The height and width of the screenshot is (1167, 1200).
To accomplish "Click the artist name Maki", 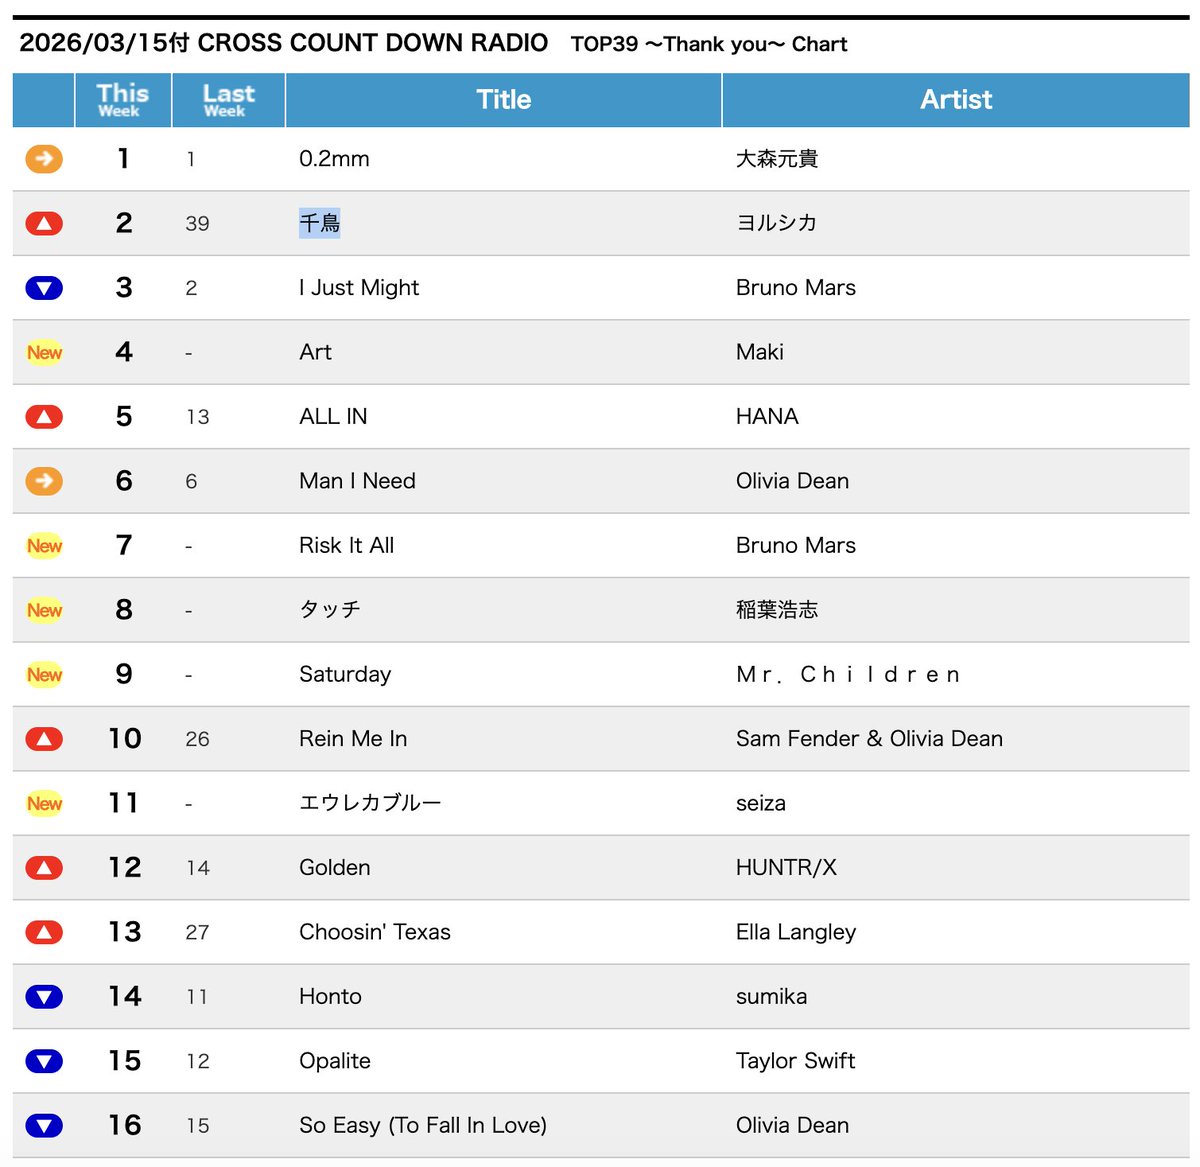I will 760,352.
